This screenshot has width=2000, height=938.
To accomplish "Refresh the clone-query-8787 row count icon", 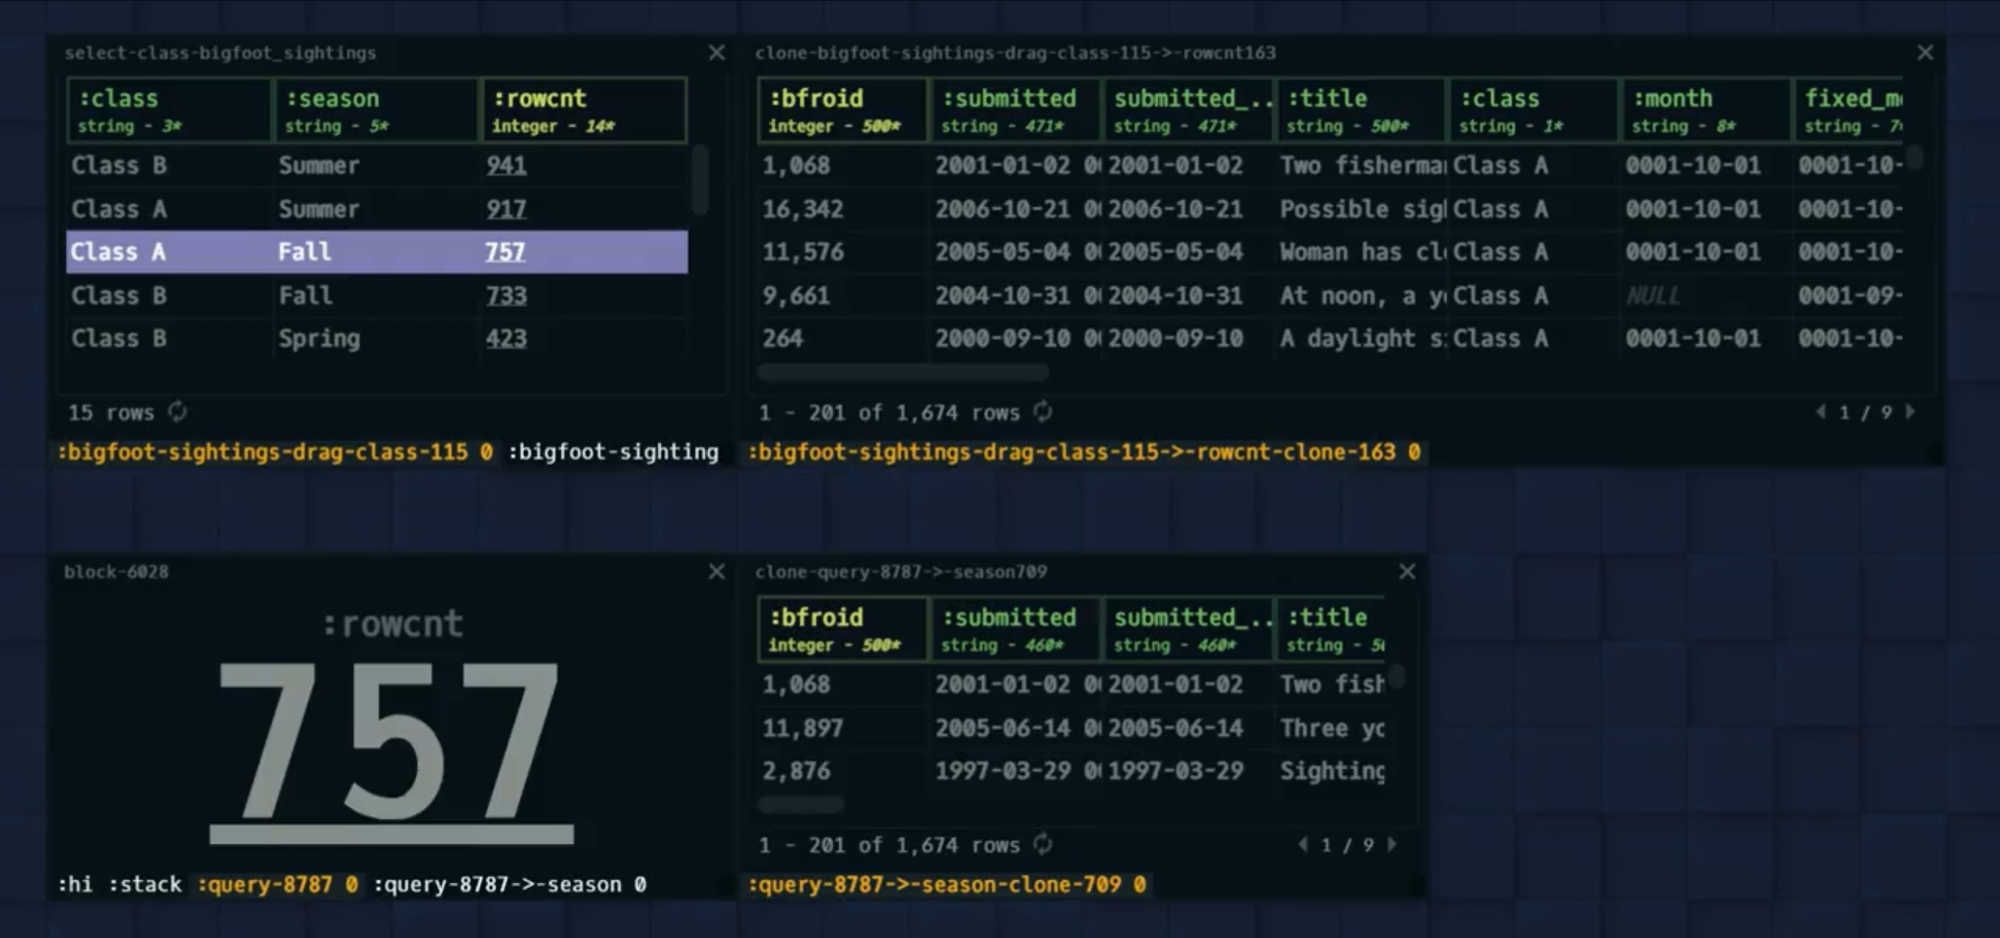I will 1042,845.
